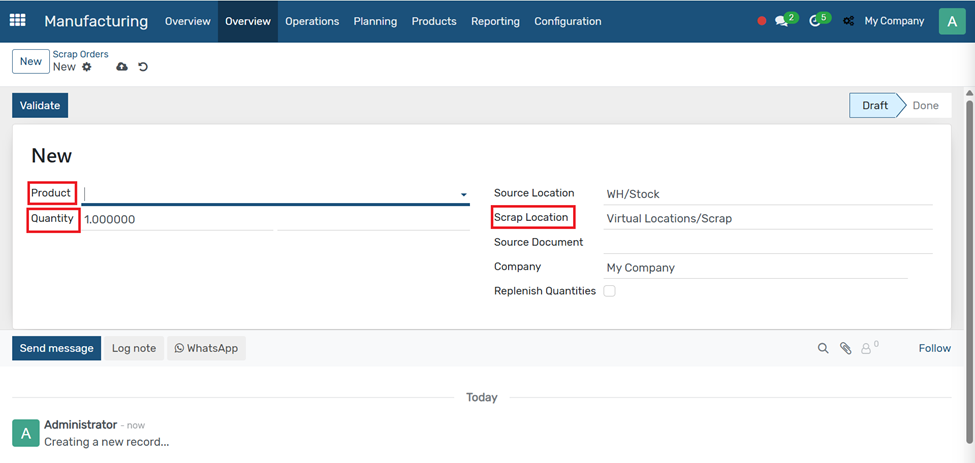975x463 pixels.
Task: Attach a file using the paperclip icon
Action: click(x=846, y=349)
